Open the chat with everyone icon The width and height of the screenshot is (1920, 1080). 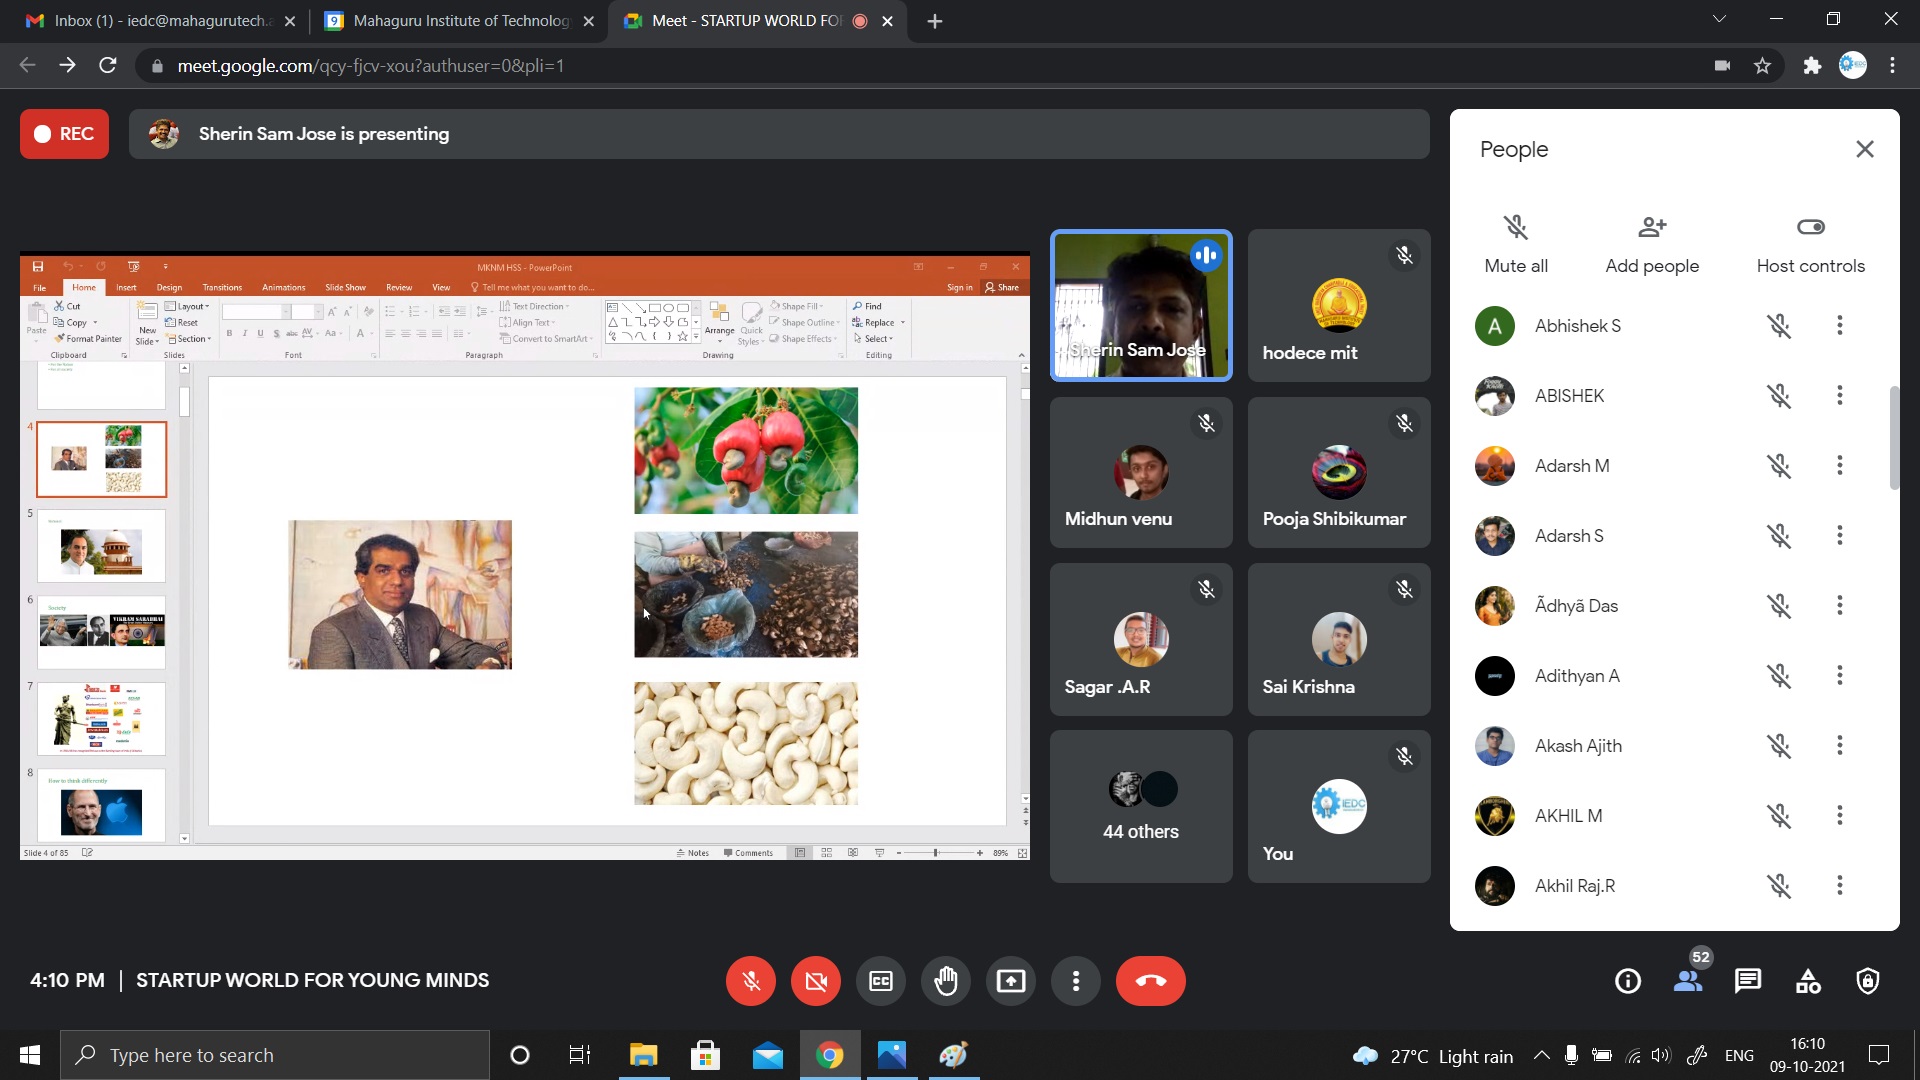click(1747, 981)
